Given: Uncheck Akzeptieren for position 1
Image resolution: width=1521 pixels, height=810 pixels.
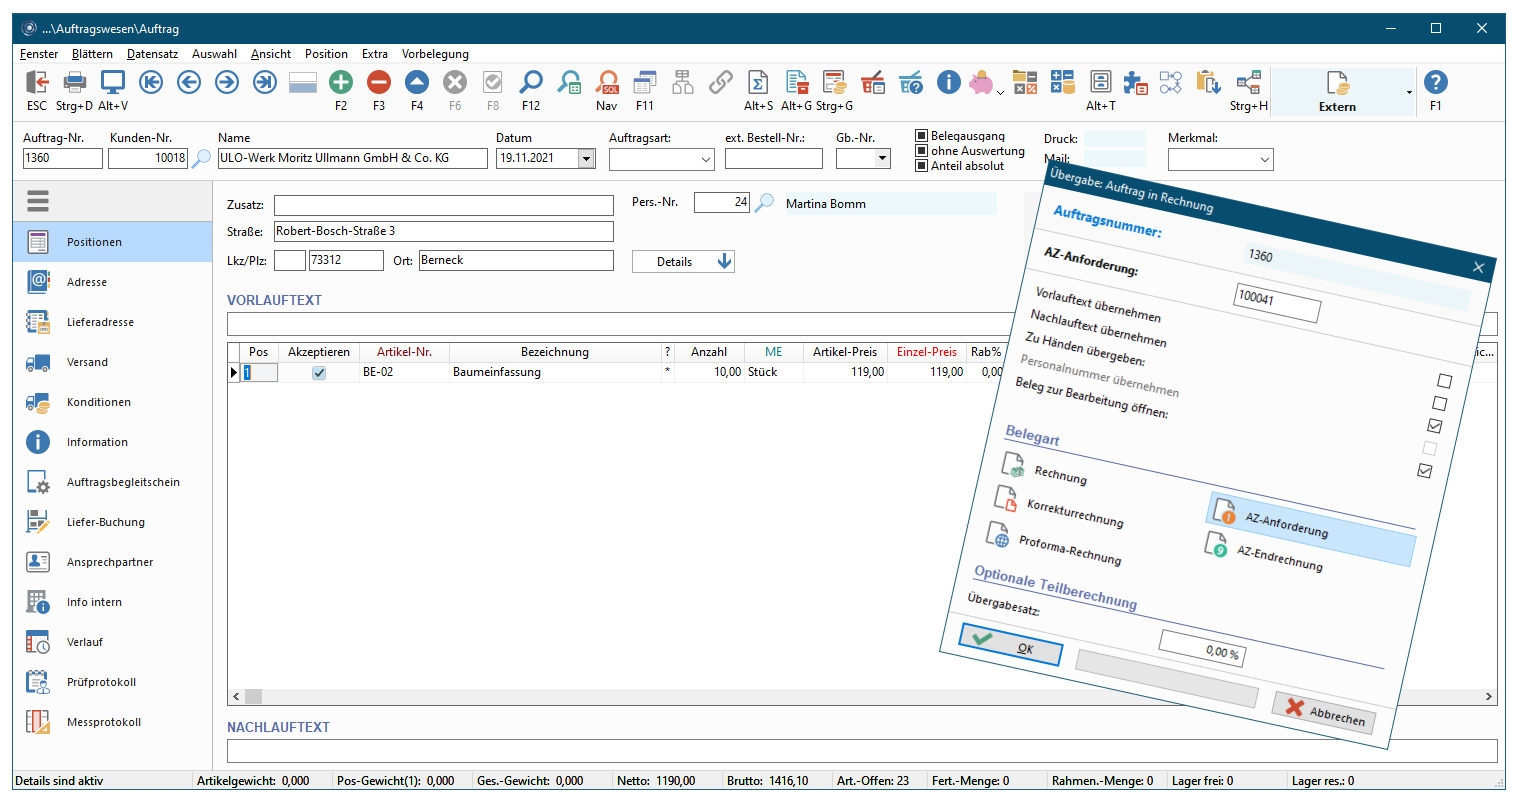Looking at the screenshot, I should pyautogui.click(x=319, y=373).
